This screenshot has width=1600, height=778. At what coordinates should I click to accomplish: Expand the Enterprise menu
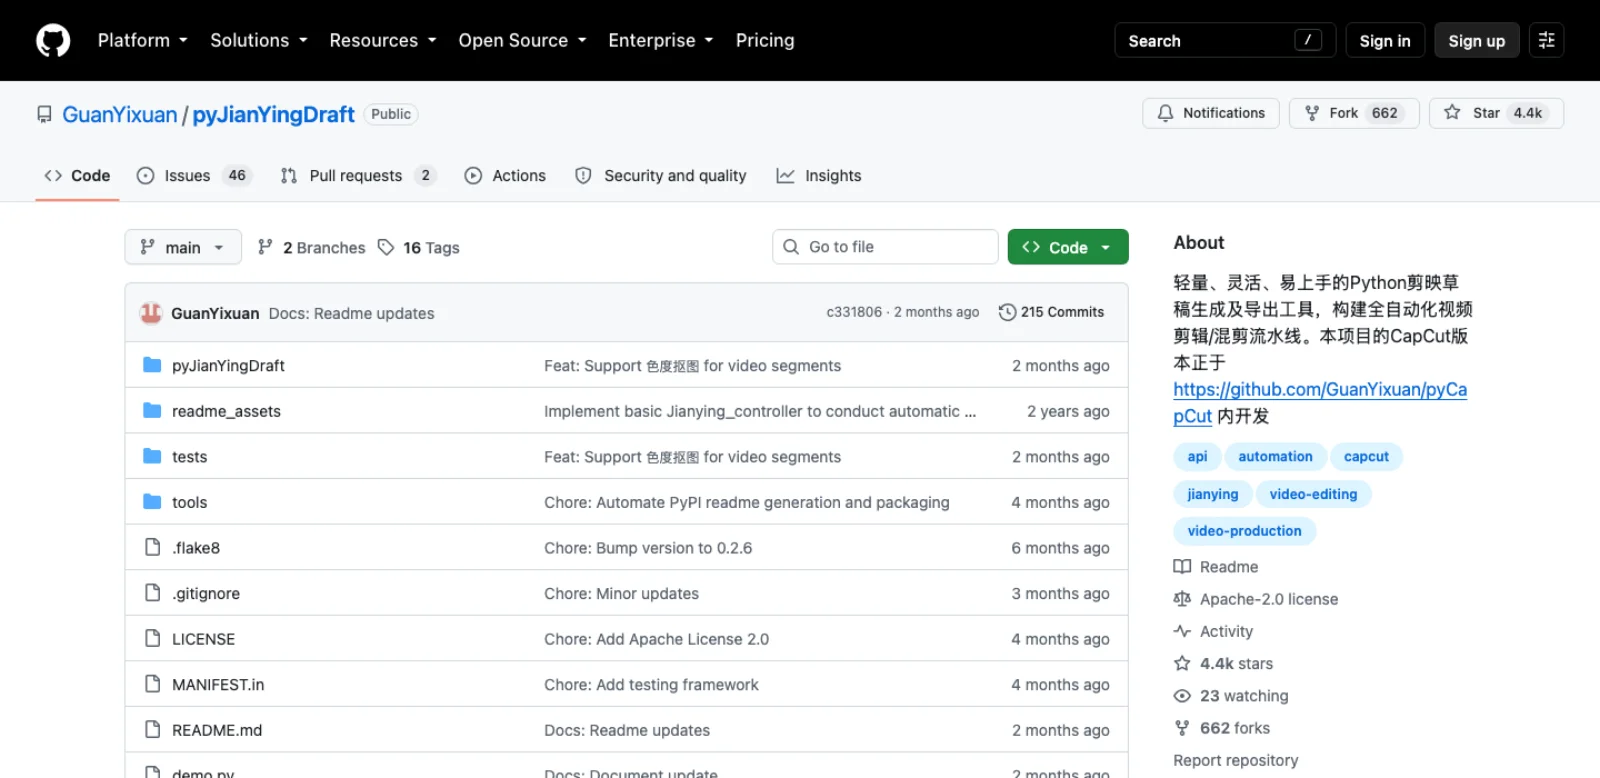point(661,41)
